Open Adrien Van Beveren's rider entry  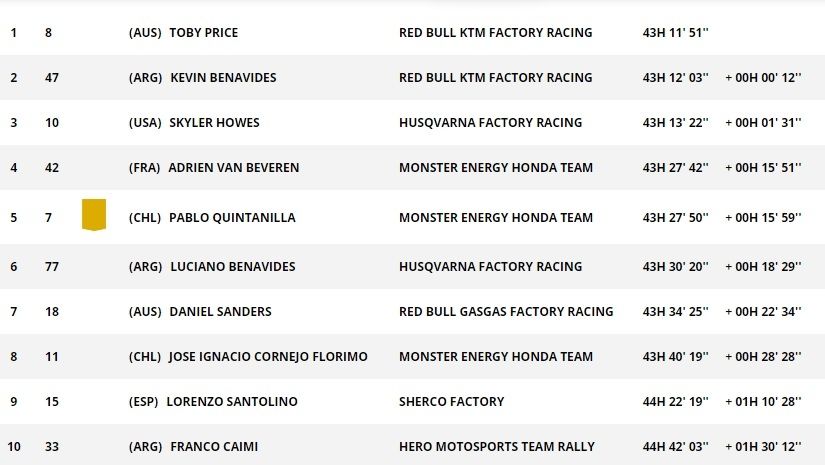tap(233, 168)
